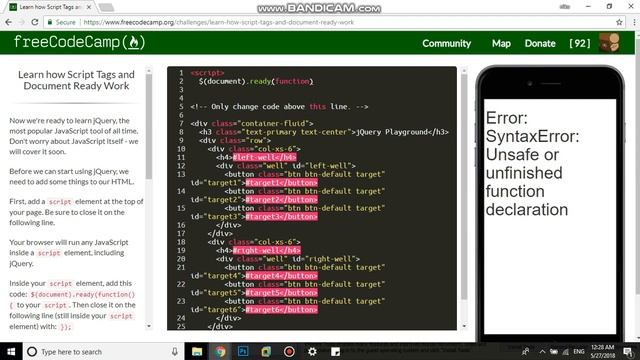Image resolution: width=640 pixels, height=360 pixels.
Task: Show hidden system tray icons
Action: tap(542, 351)
